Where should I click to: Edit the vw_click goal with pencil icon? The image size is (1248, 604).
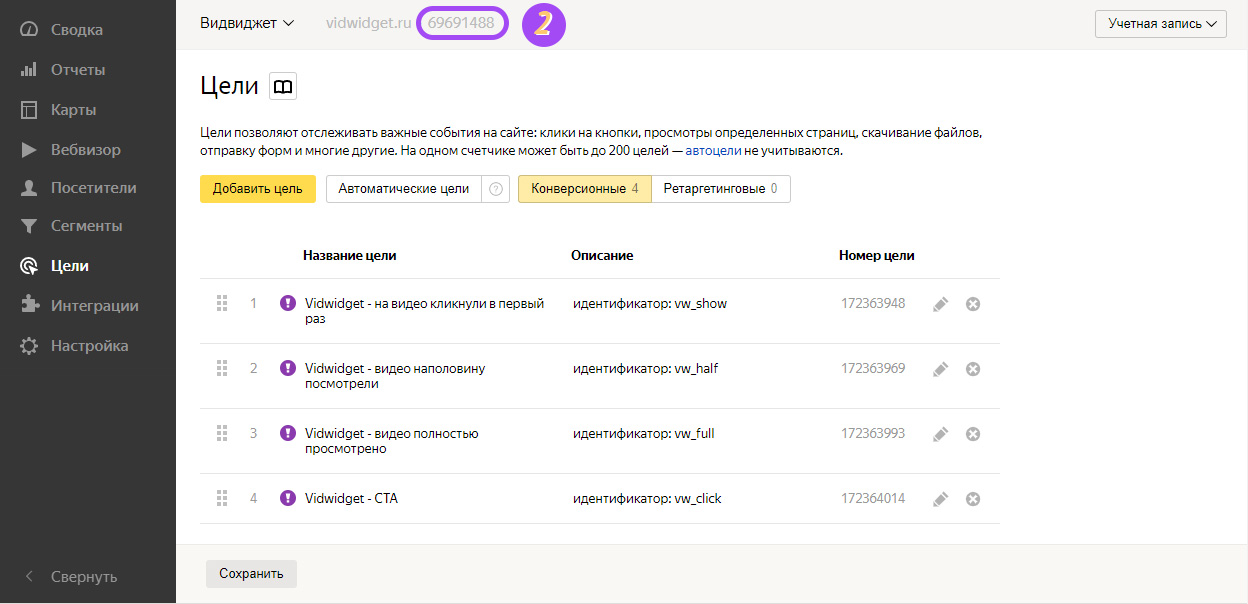pyautogui.click(x=940, y=499)
